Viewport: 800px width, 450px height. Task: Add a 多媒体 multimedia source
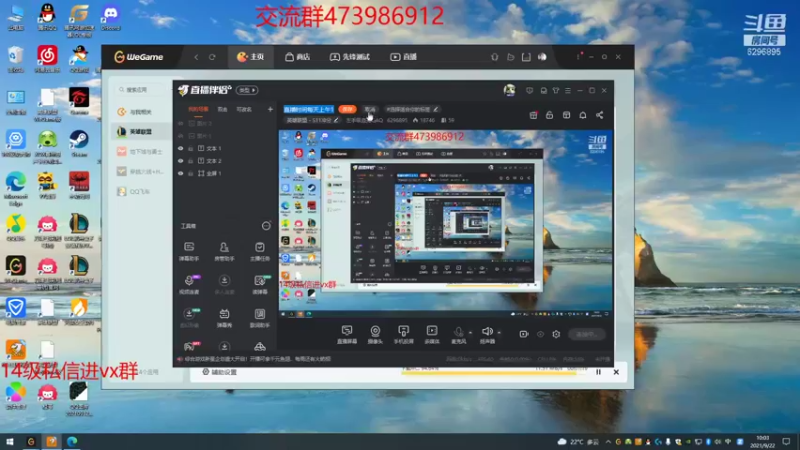[432, 334]
